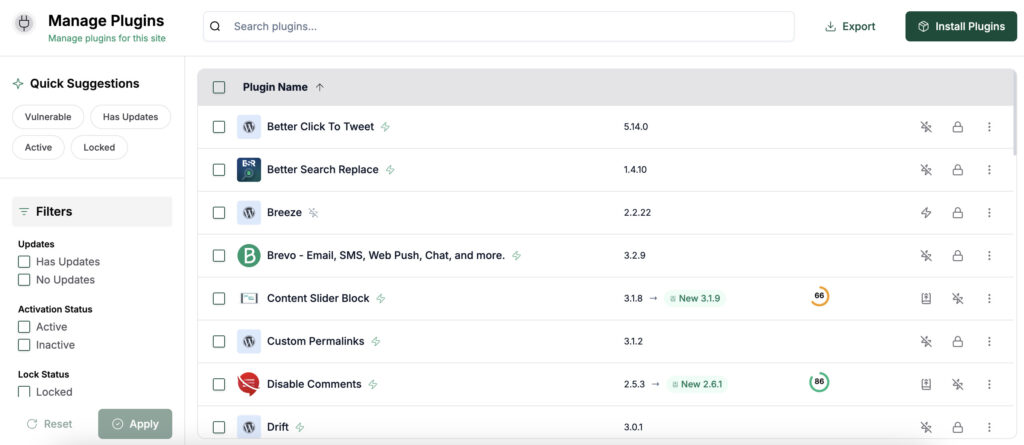Sort by the Plugin Name column arrow
Screen dimensions: 1024x445
tap(319, 87)
